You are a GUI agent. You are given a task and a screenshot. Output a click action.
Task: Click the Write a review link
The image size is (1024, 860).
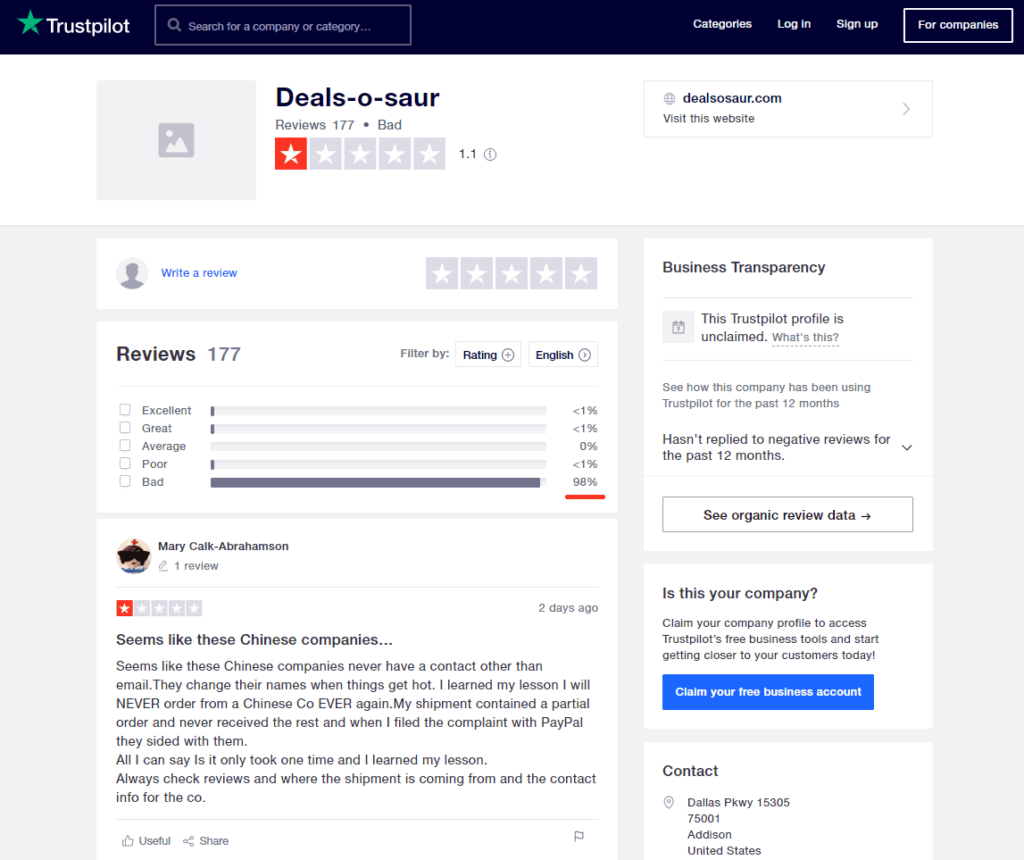tap(199, 273)
